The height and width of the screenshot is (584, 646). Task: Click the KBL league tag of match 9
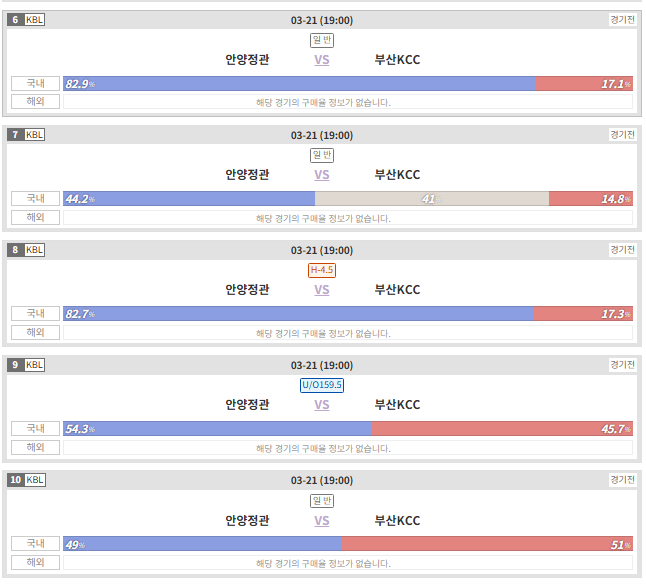35,365
